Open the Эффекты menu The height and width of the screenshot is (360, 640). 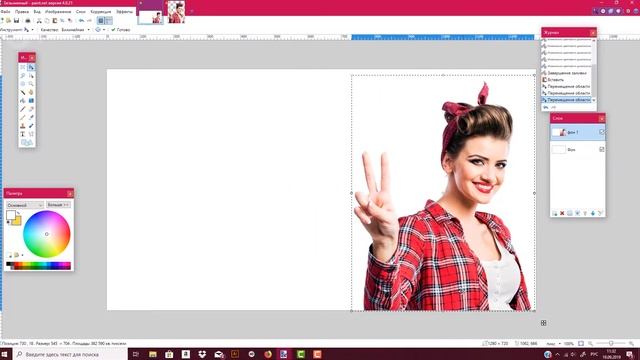(x=124, y=12)
